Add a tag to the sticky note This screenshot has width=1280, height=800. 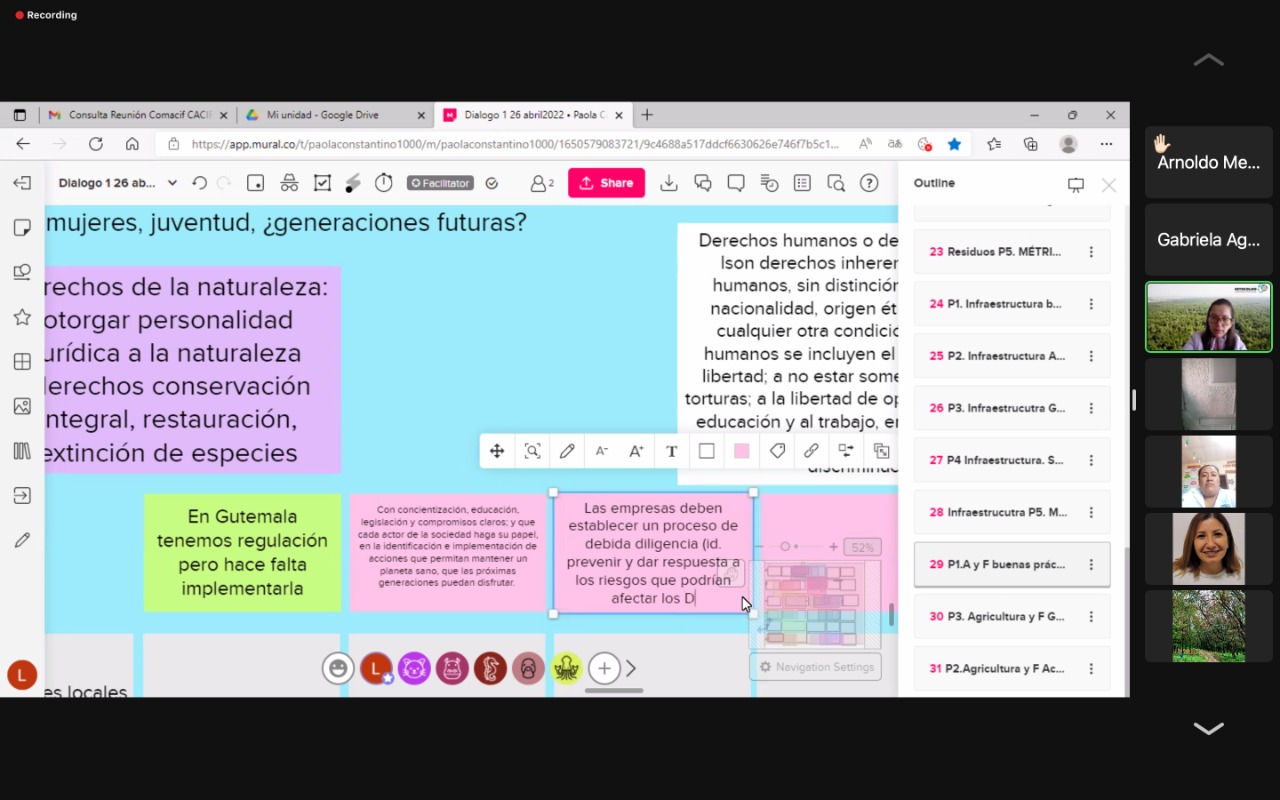coord(777,451)
